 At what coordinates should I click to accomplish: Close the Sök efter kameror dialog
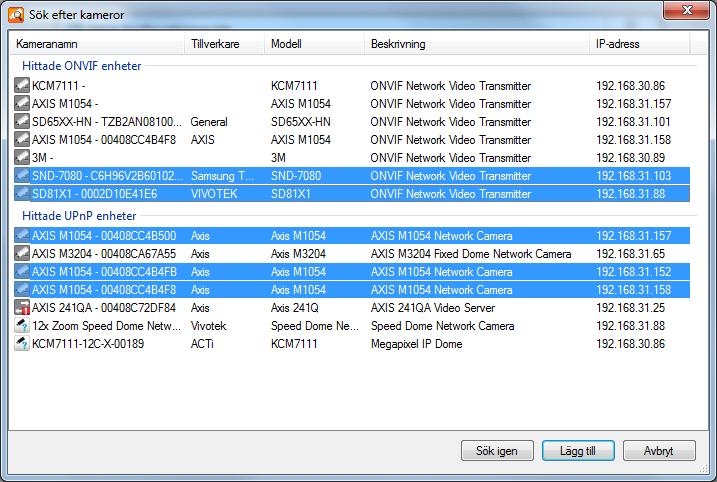686,10
